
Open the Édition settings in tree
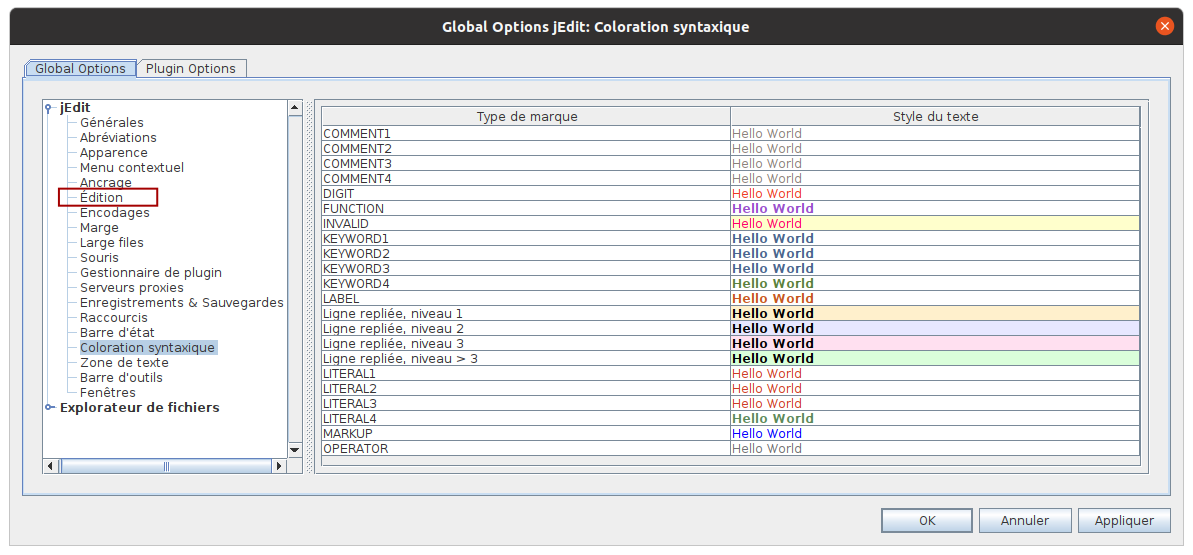[102, 198]
